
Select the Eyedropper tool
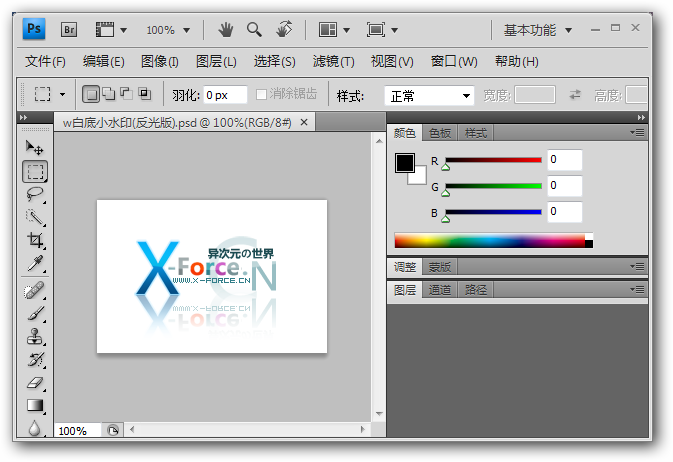point(35,263)
